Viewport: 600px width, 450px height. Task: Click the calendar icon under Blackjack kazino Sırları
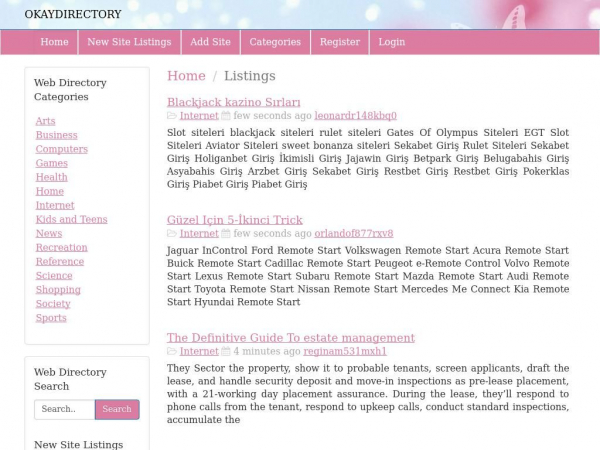pos(226,116)
